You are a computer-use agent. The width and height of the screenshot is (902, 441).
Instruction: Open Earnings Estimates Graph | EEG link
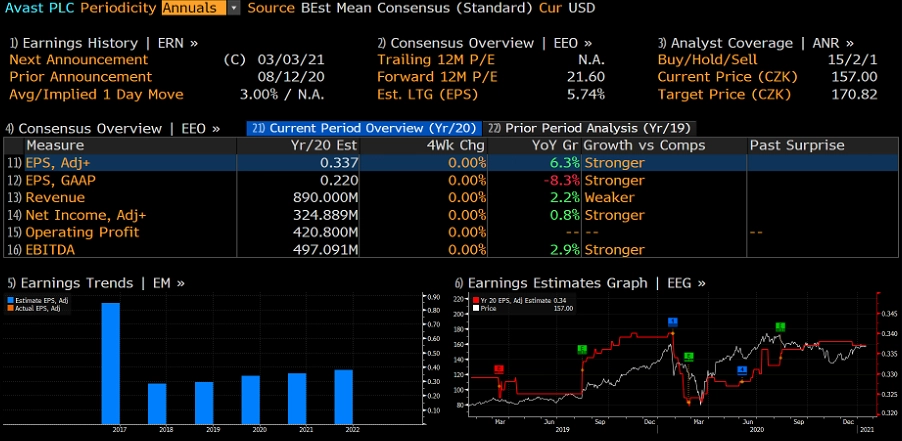click(x=580, y=283)
